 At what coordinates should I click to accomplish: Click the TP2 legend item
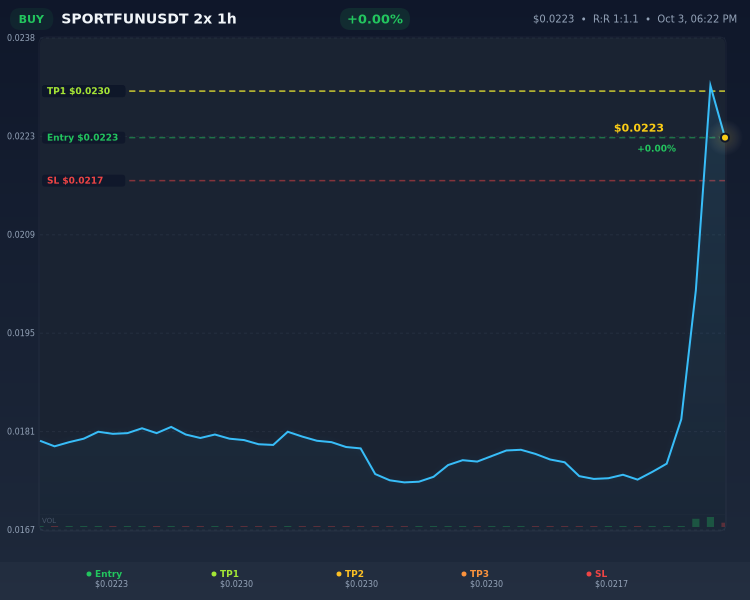[357, 578]
